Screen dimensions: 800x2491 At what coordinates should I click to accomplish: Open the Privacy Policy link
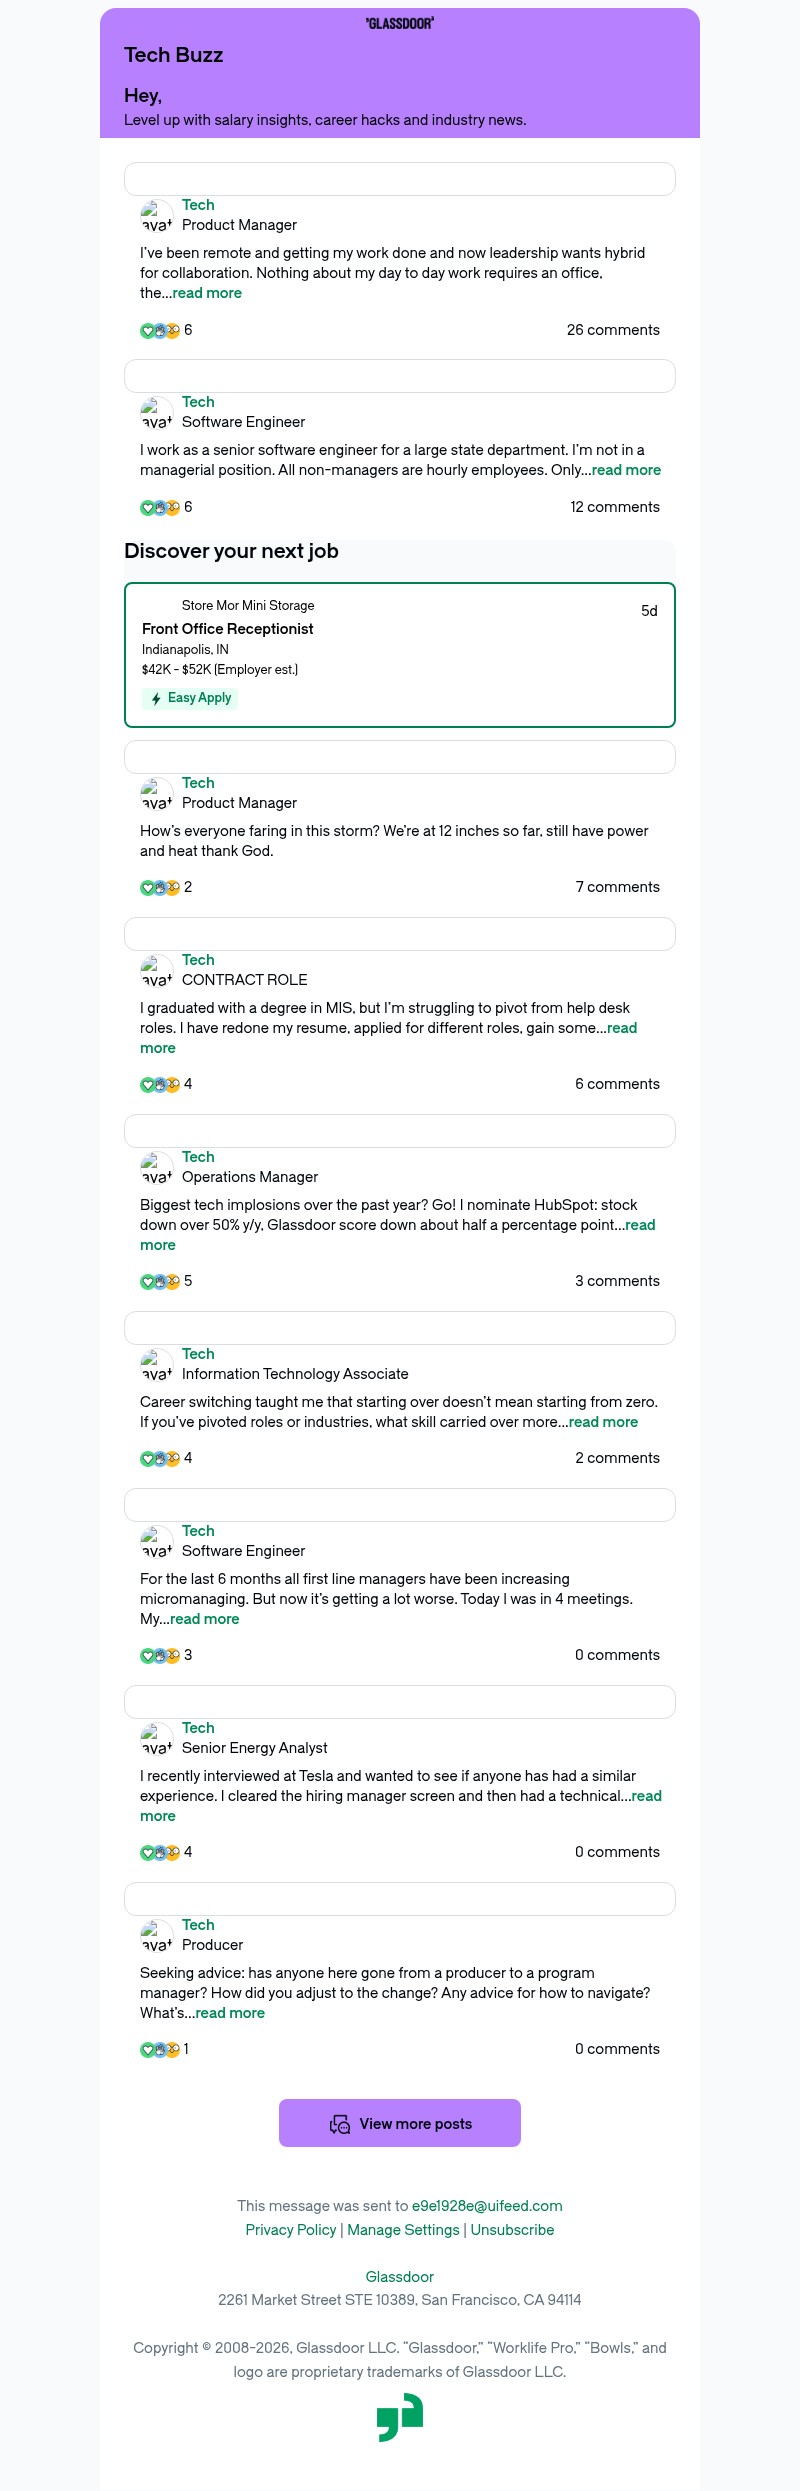(x=290, y=2229)
